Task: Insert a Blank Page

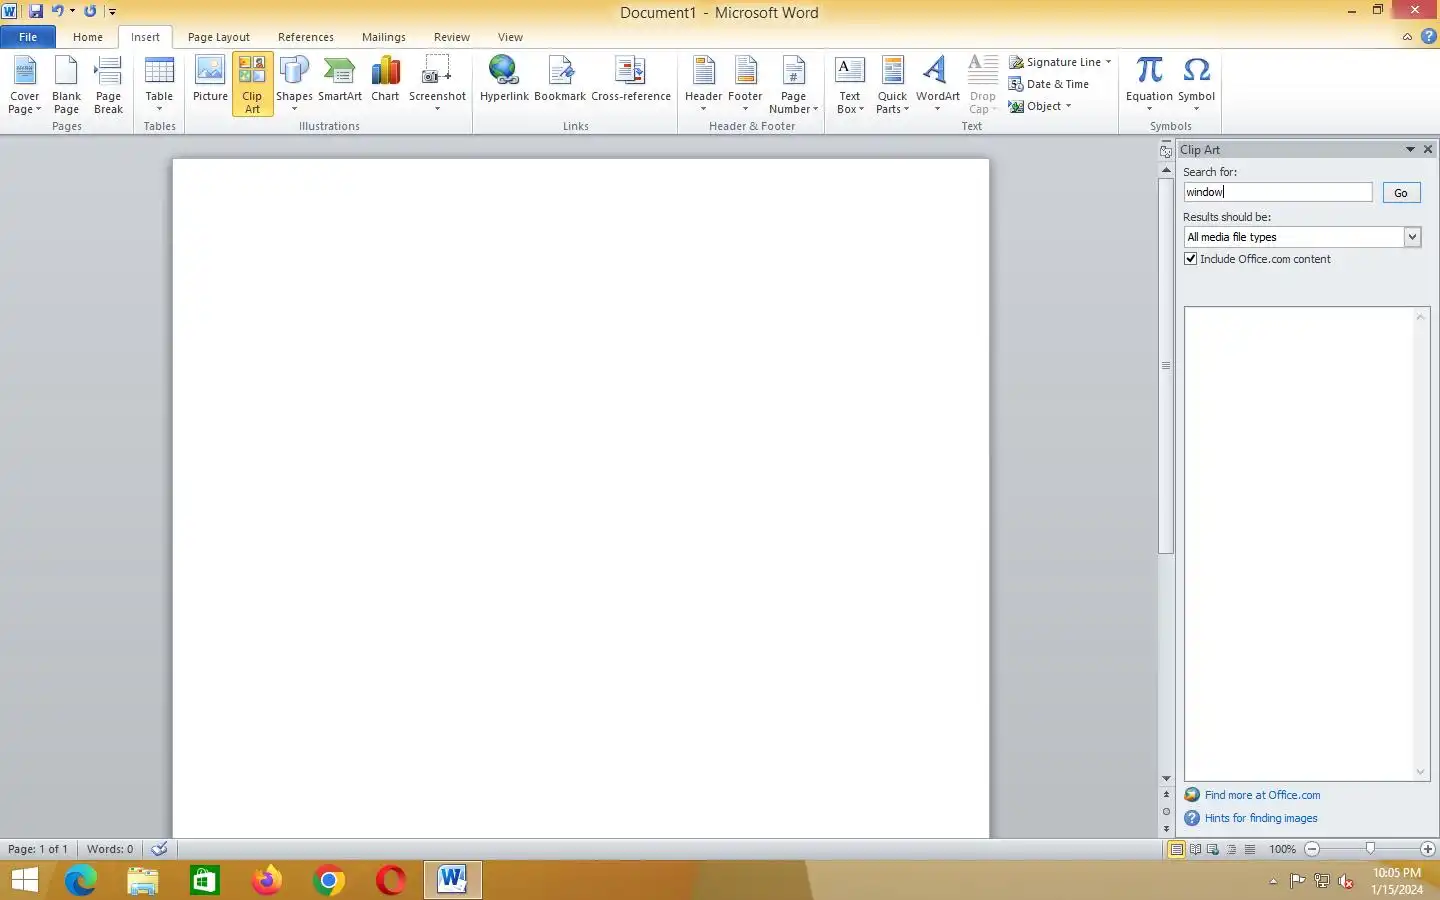Action: click(66, 85)
